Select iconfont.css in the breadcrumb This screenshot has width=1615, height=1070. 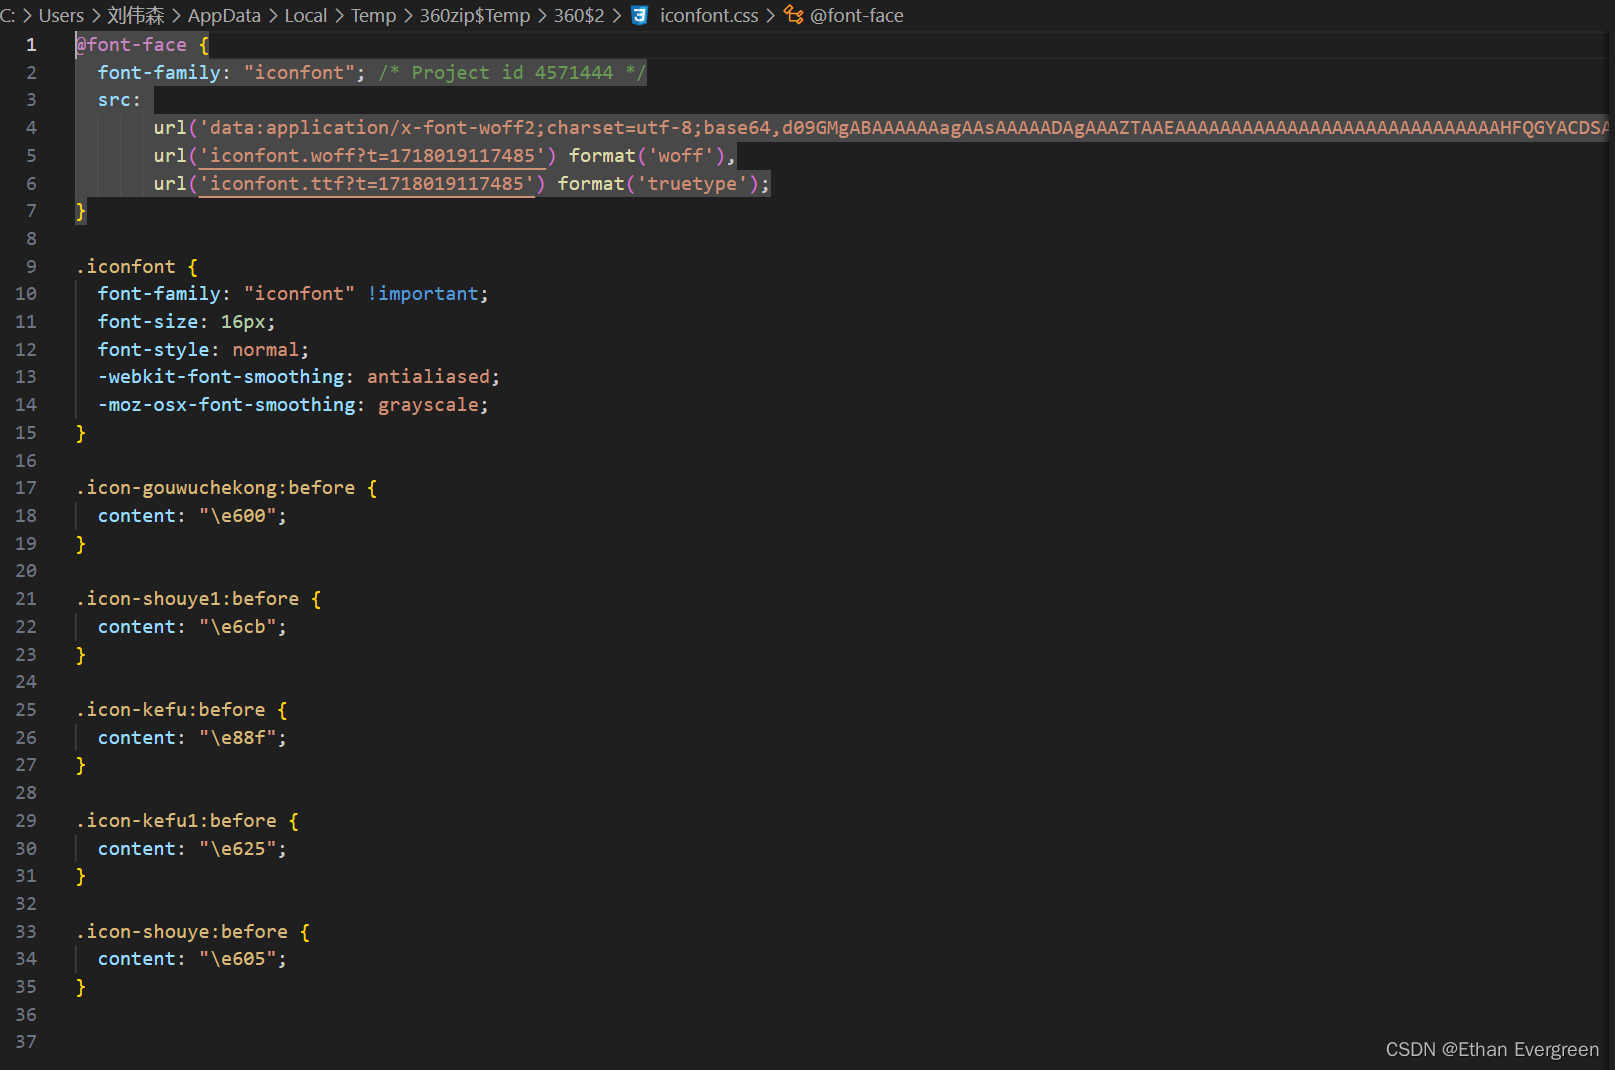709,15
